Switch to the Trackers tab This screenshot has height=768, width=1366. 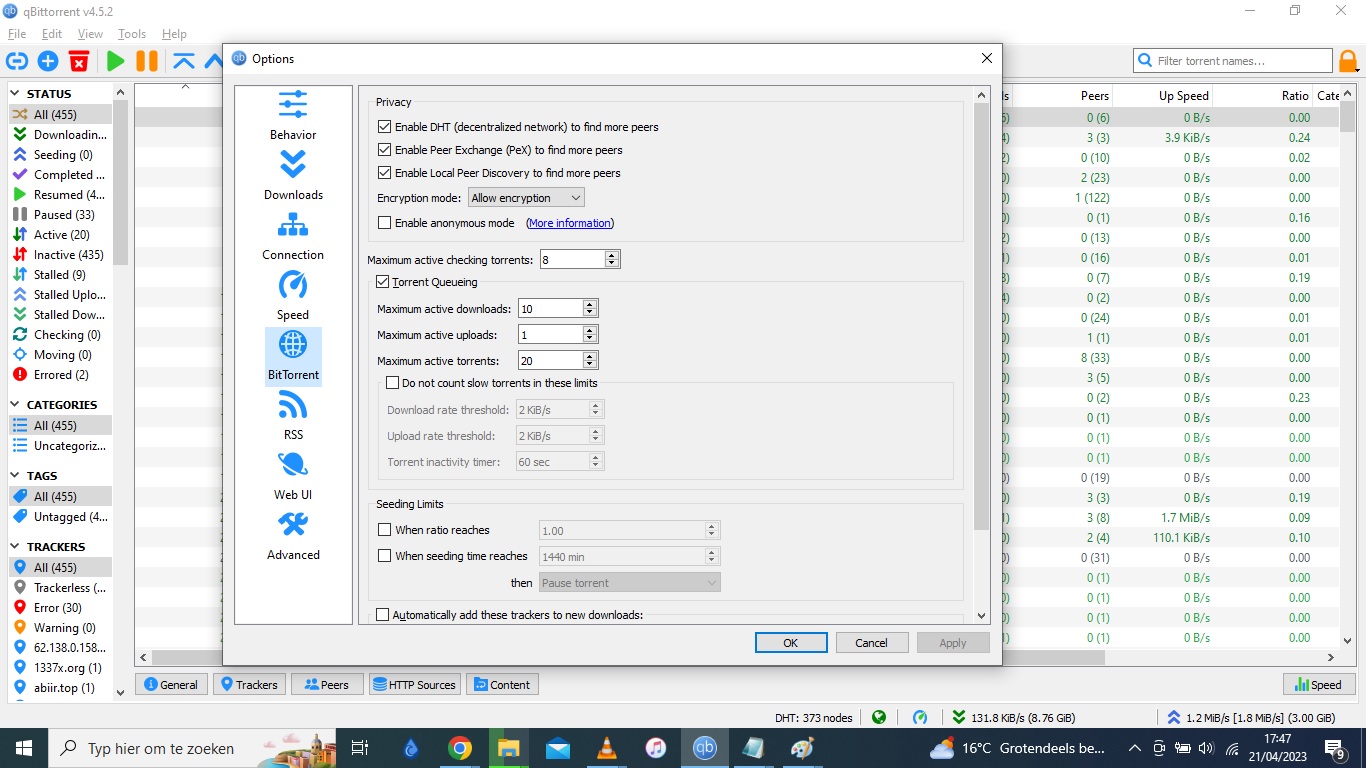(x=249, y=685)
